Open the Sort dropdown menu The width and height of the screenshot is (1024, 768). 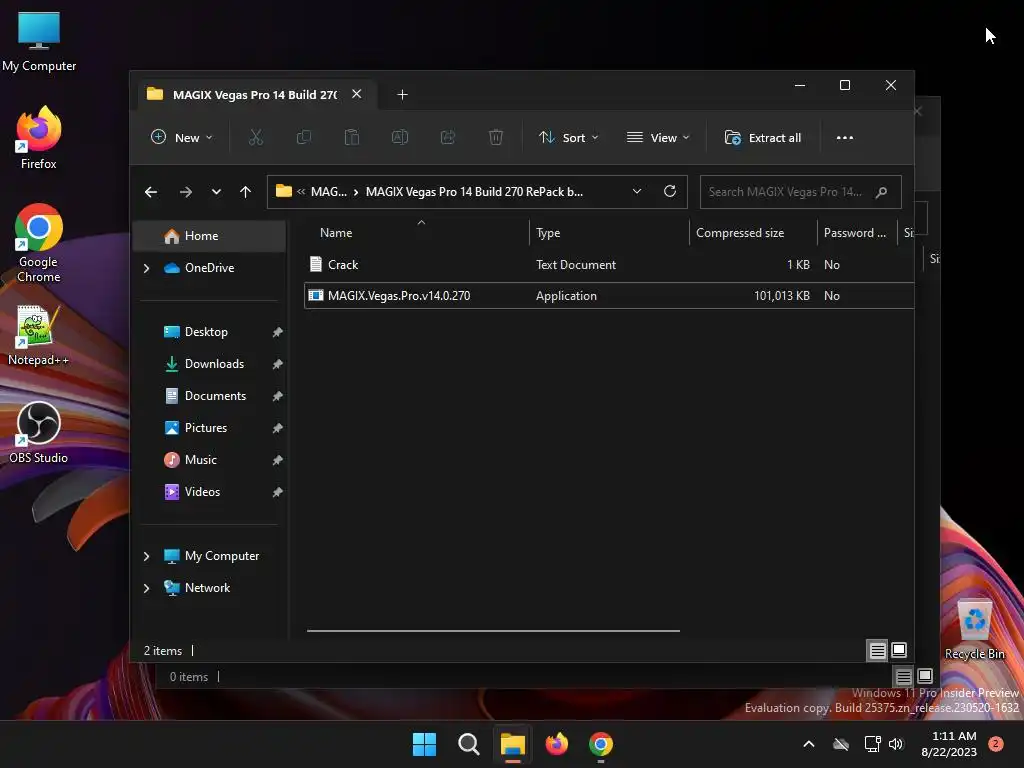[x=568, y=138]
